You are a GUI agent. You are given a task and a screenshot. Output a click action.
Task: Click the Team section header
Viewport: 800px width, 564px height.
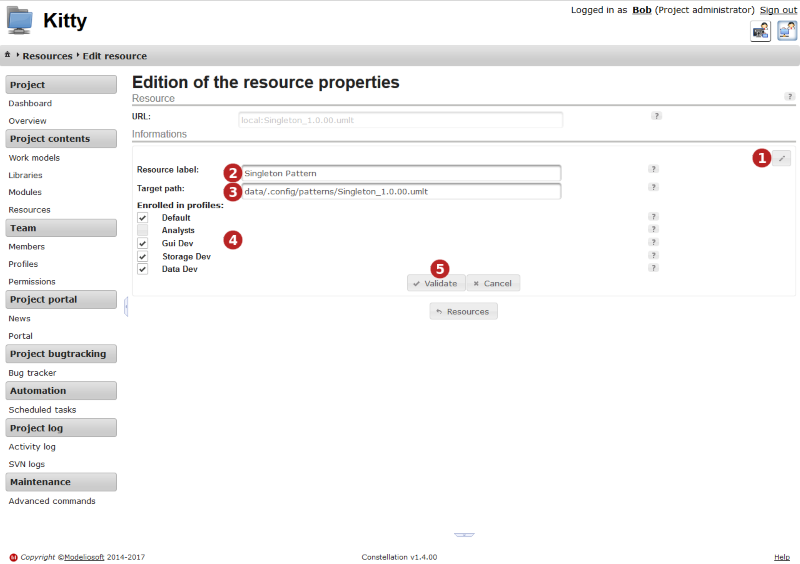pyautogui.click(x=61, y=228)
